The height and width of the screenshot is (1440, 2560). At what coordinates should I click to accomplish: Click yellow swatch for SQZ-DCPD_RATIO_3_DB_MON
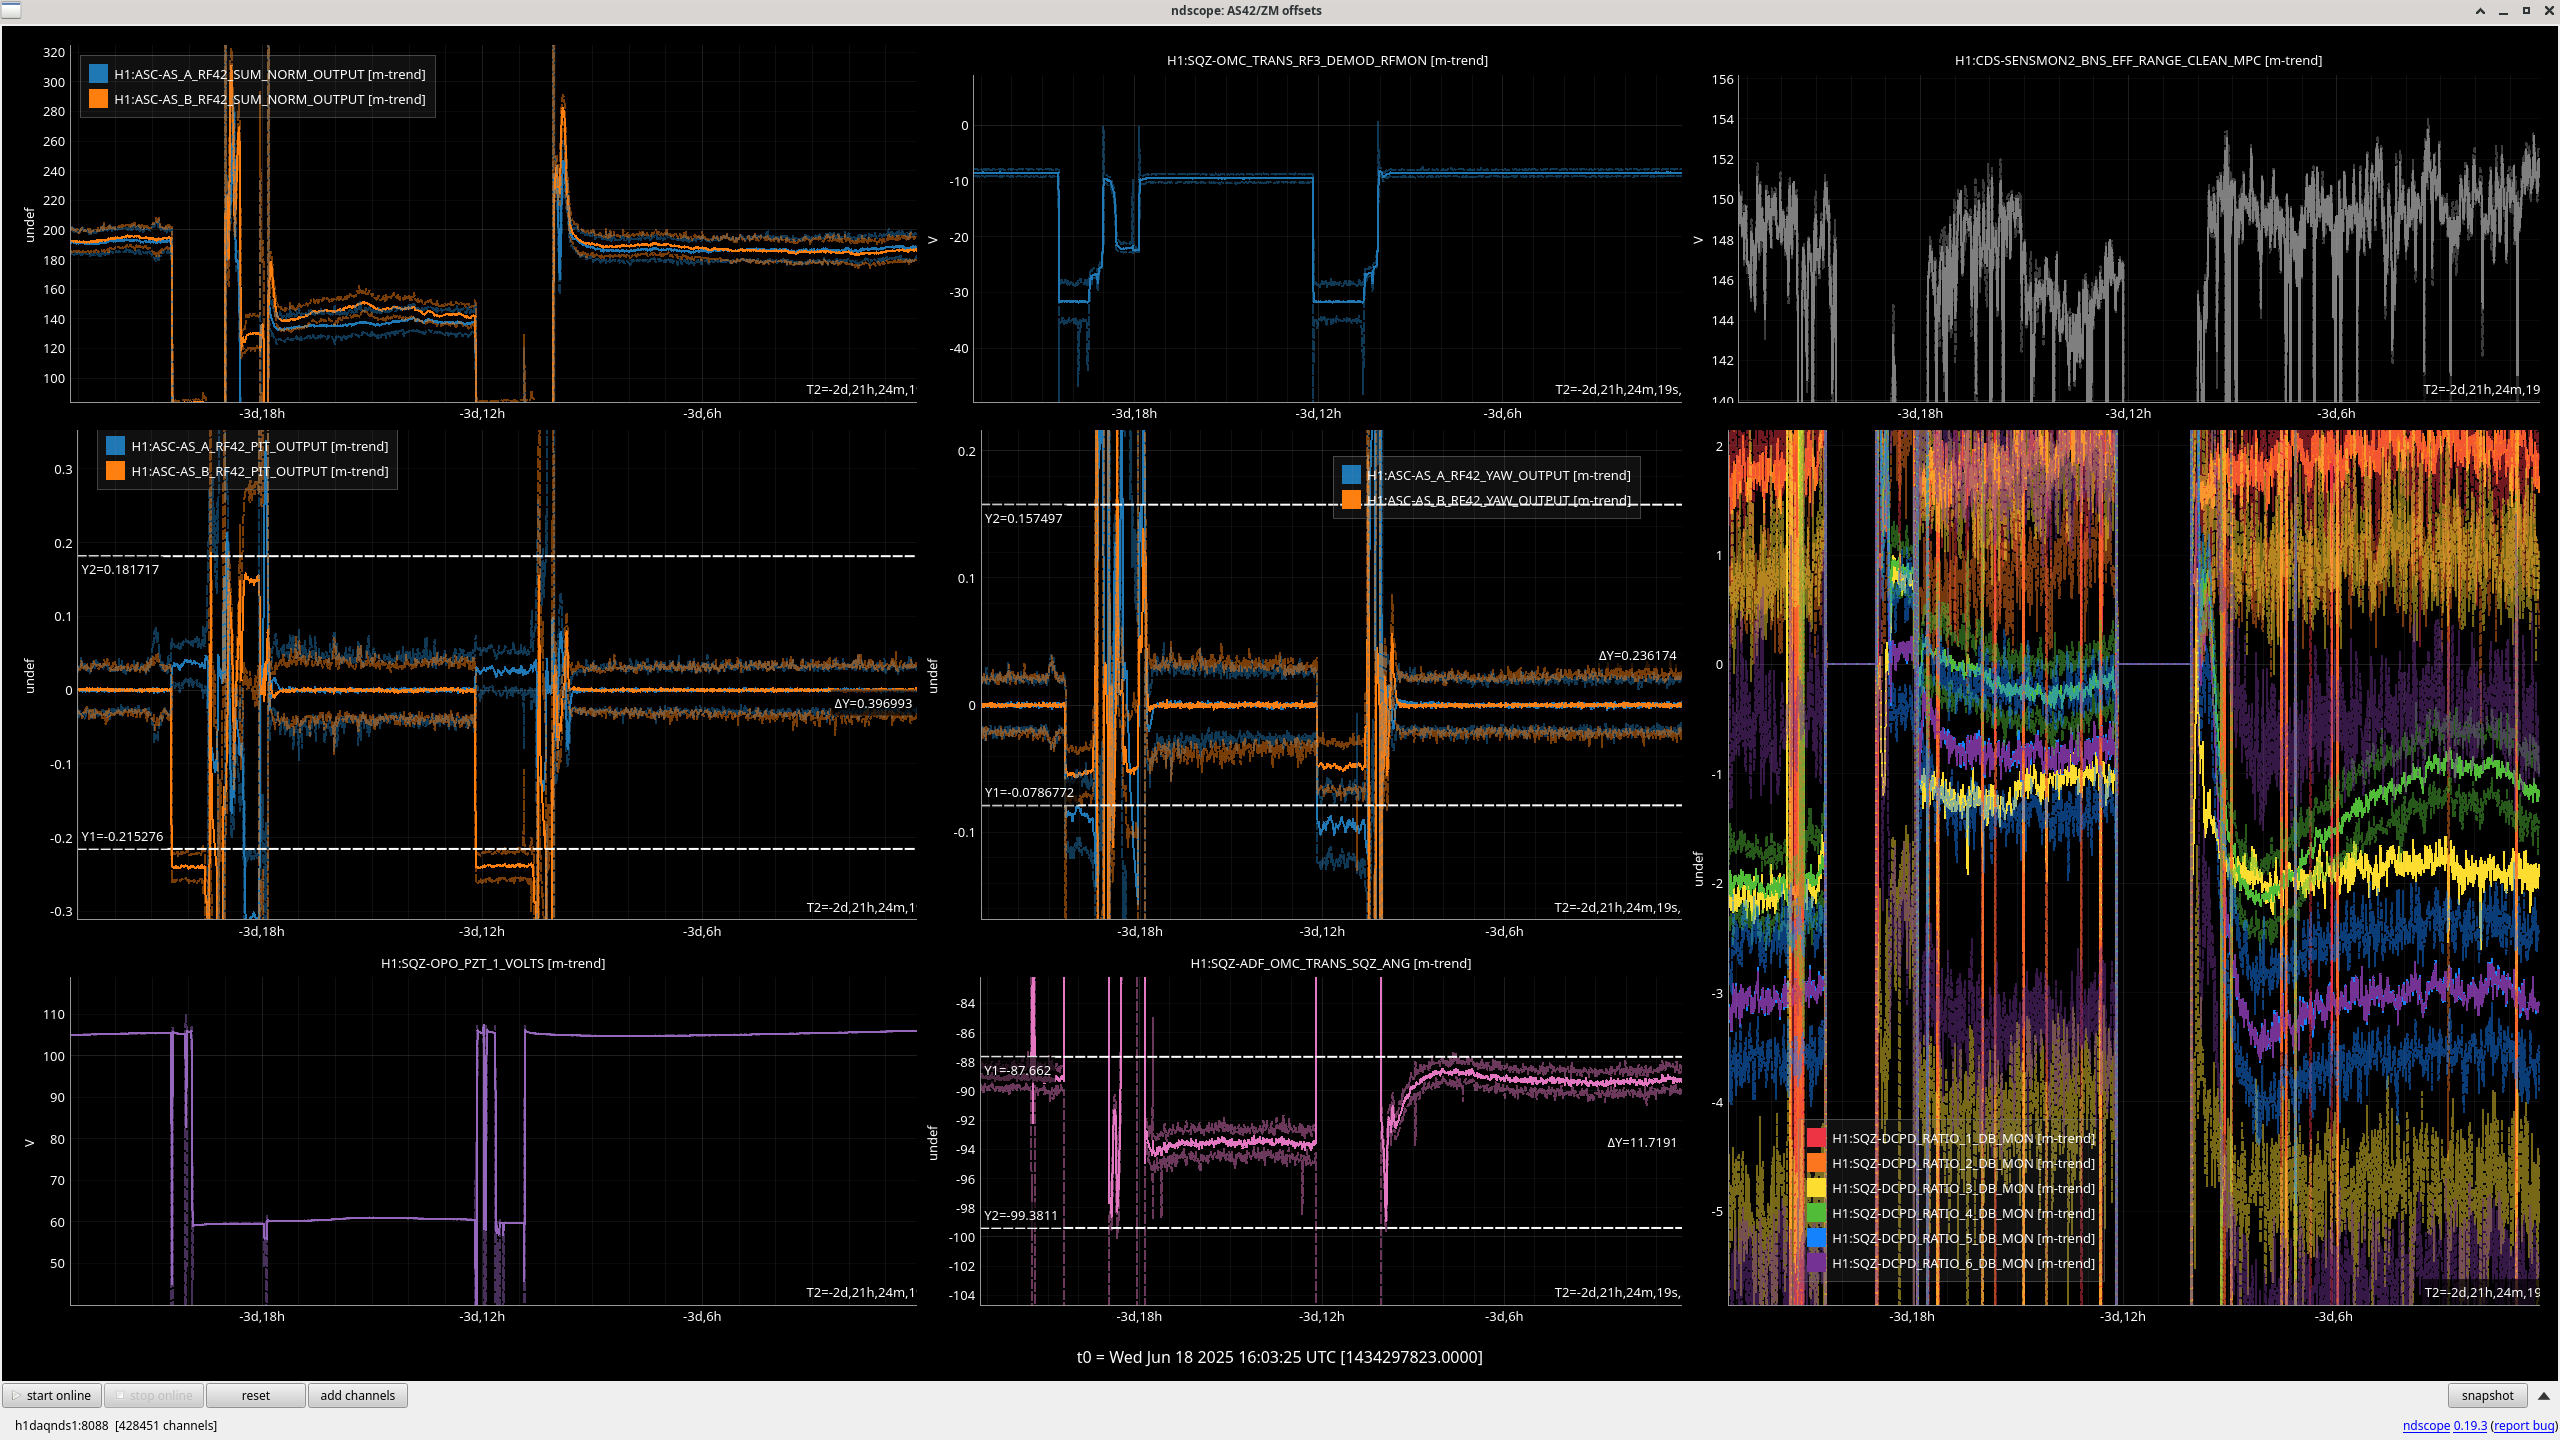1816,1188
